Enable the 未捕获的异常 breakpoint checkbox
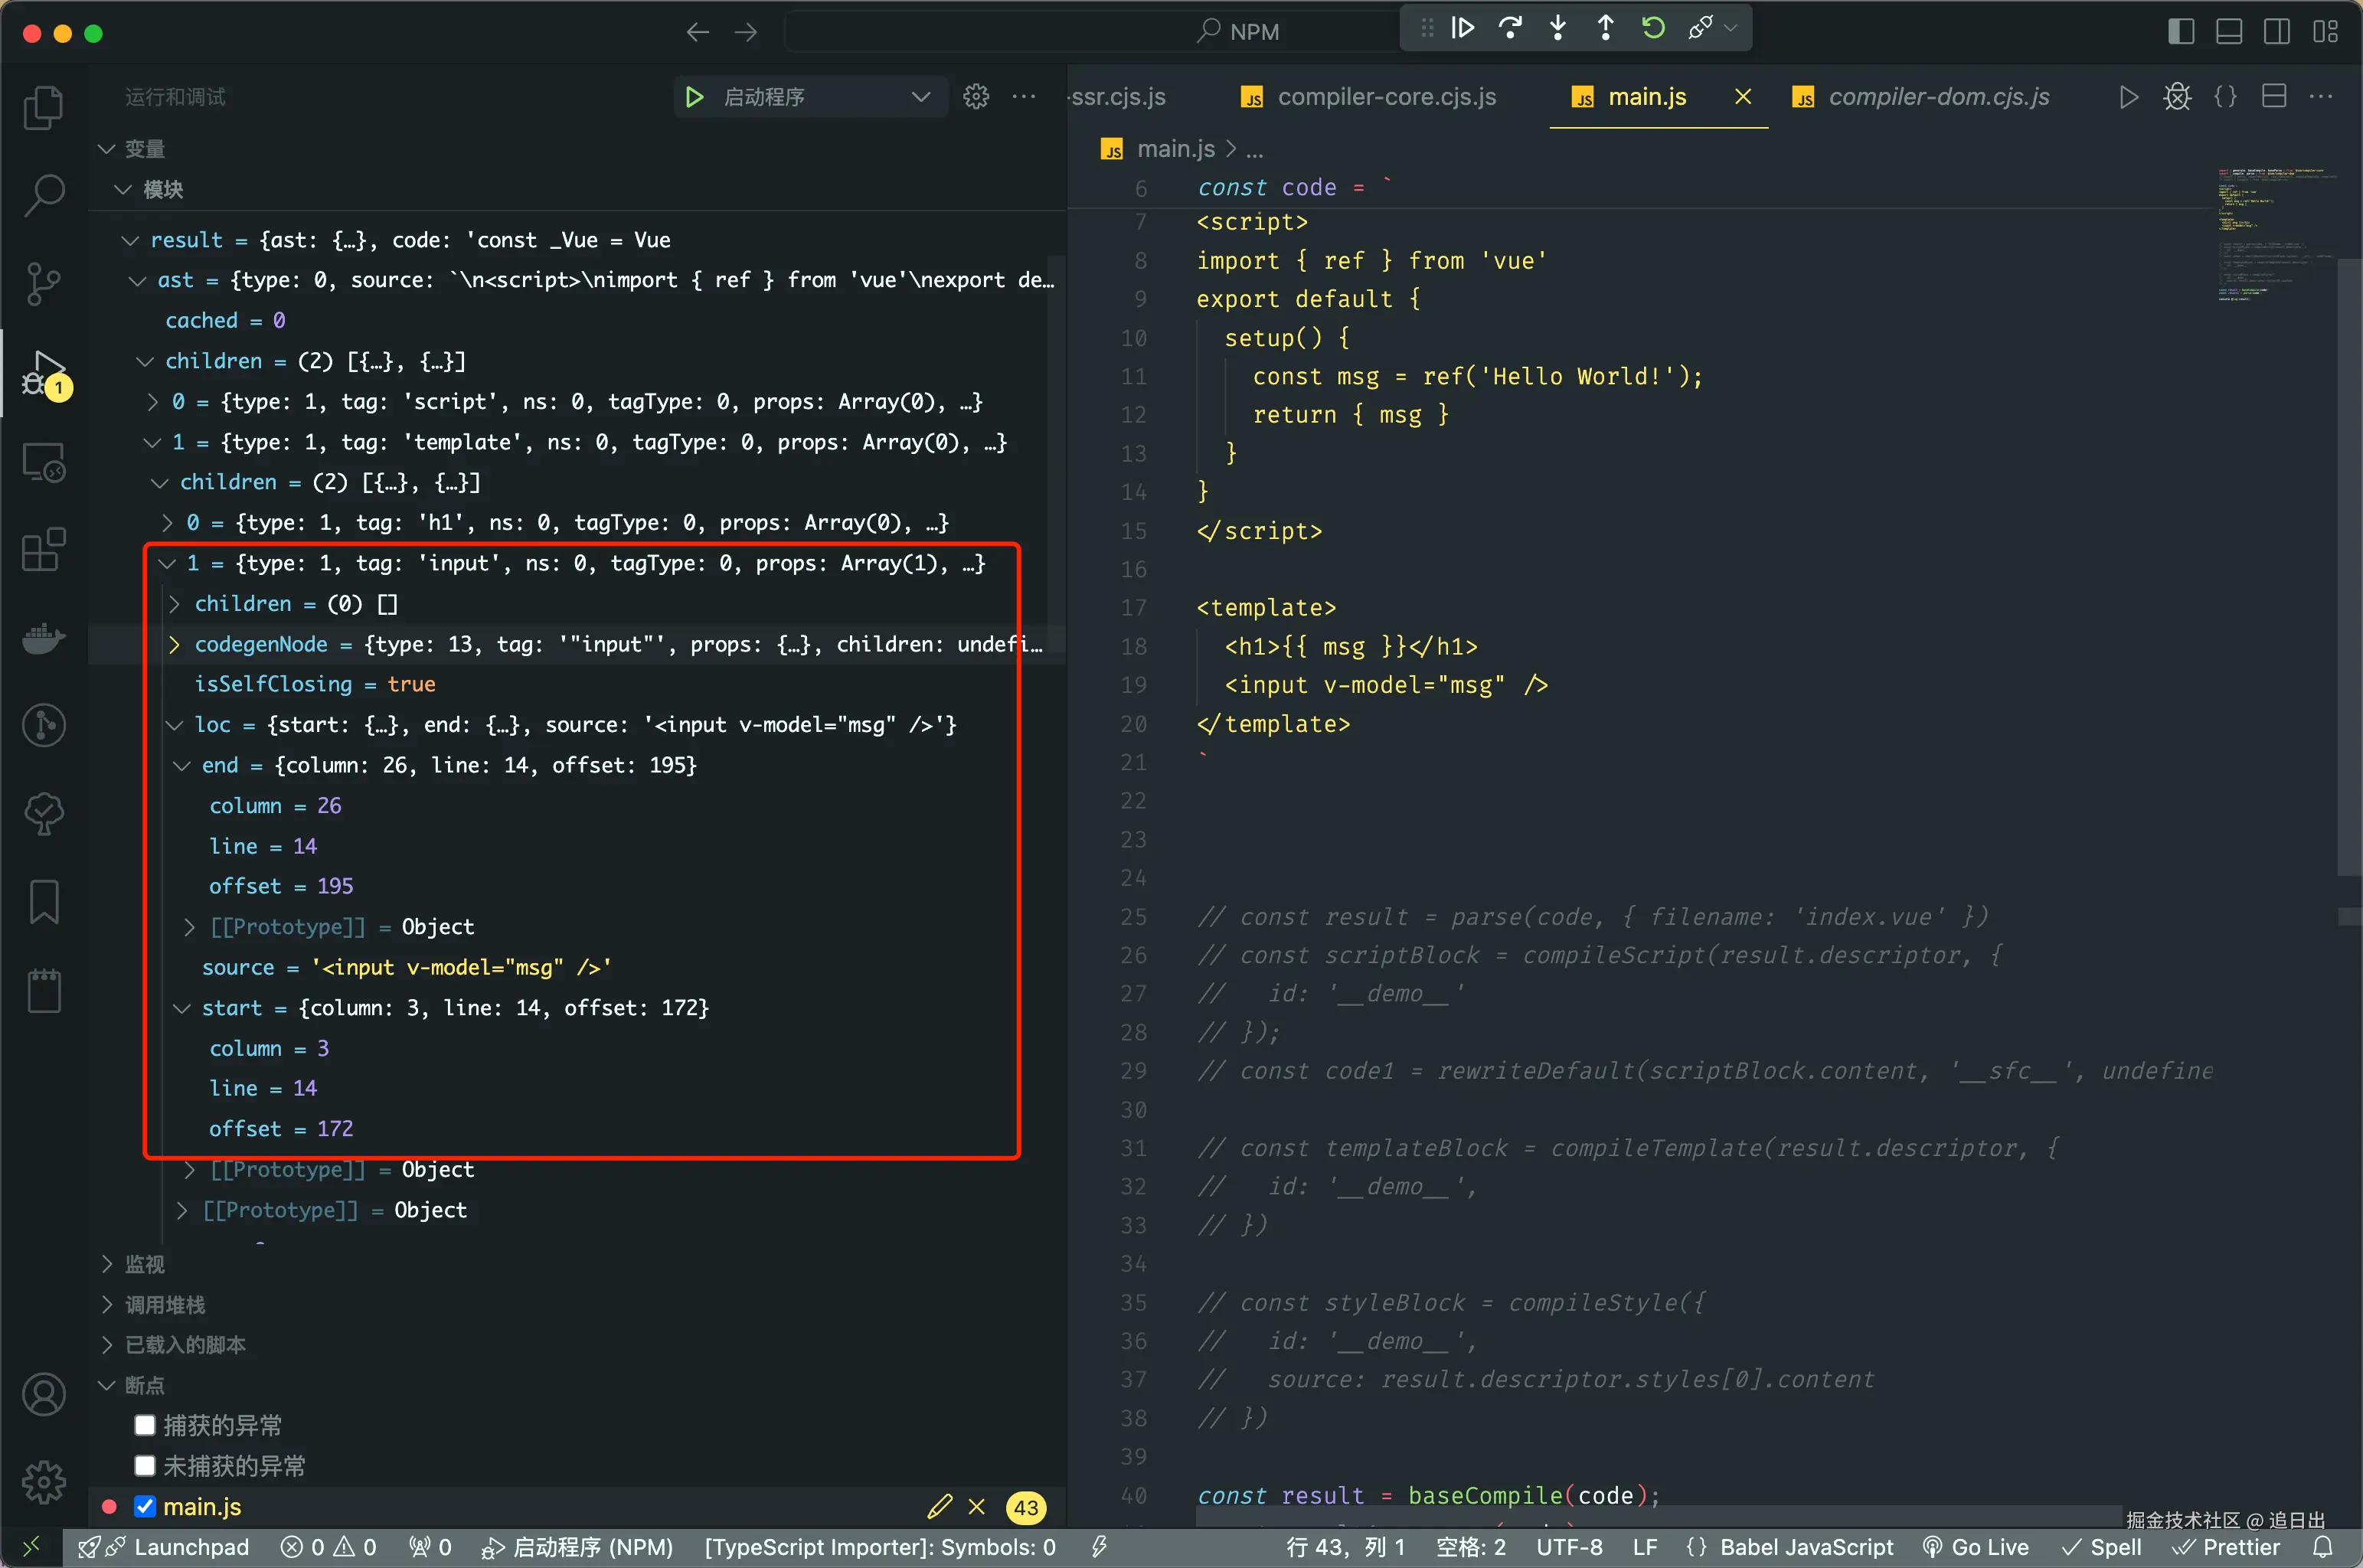Image resolution: width=2363 pixels, height=1568 pixels. coord(145,1465)
